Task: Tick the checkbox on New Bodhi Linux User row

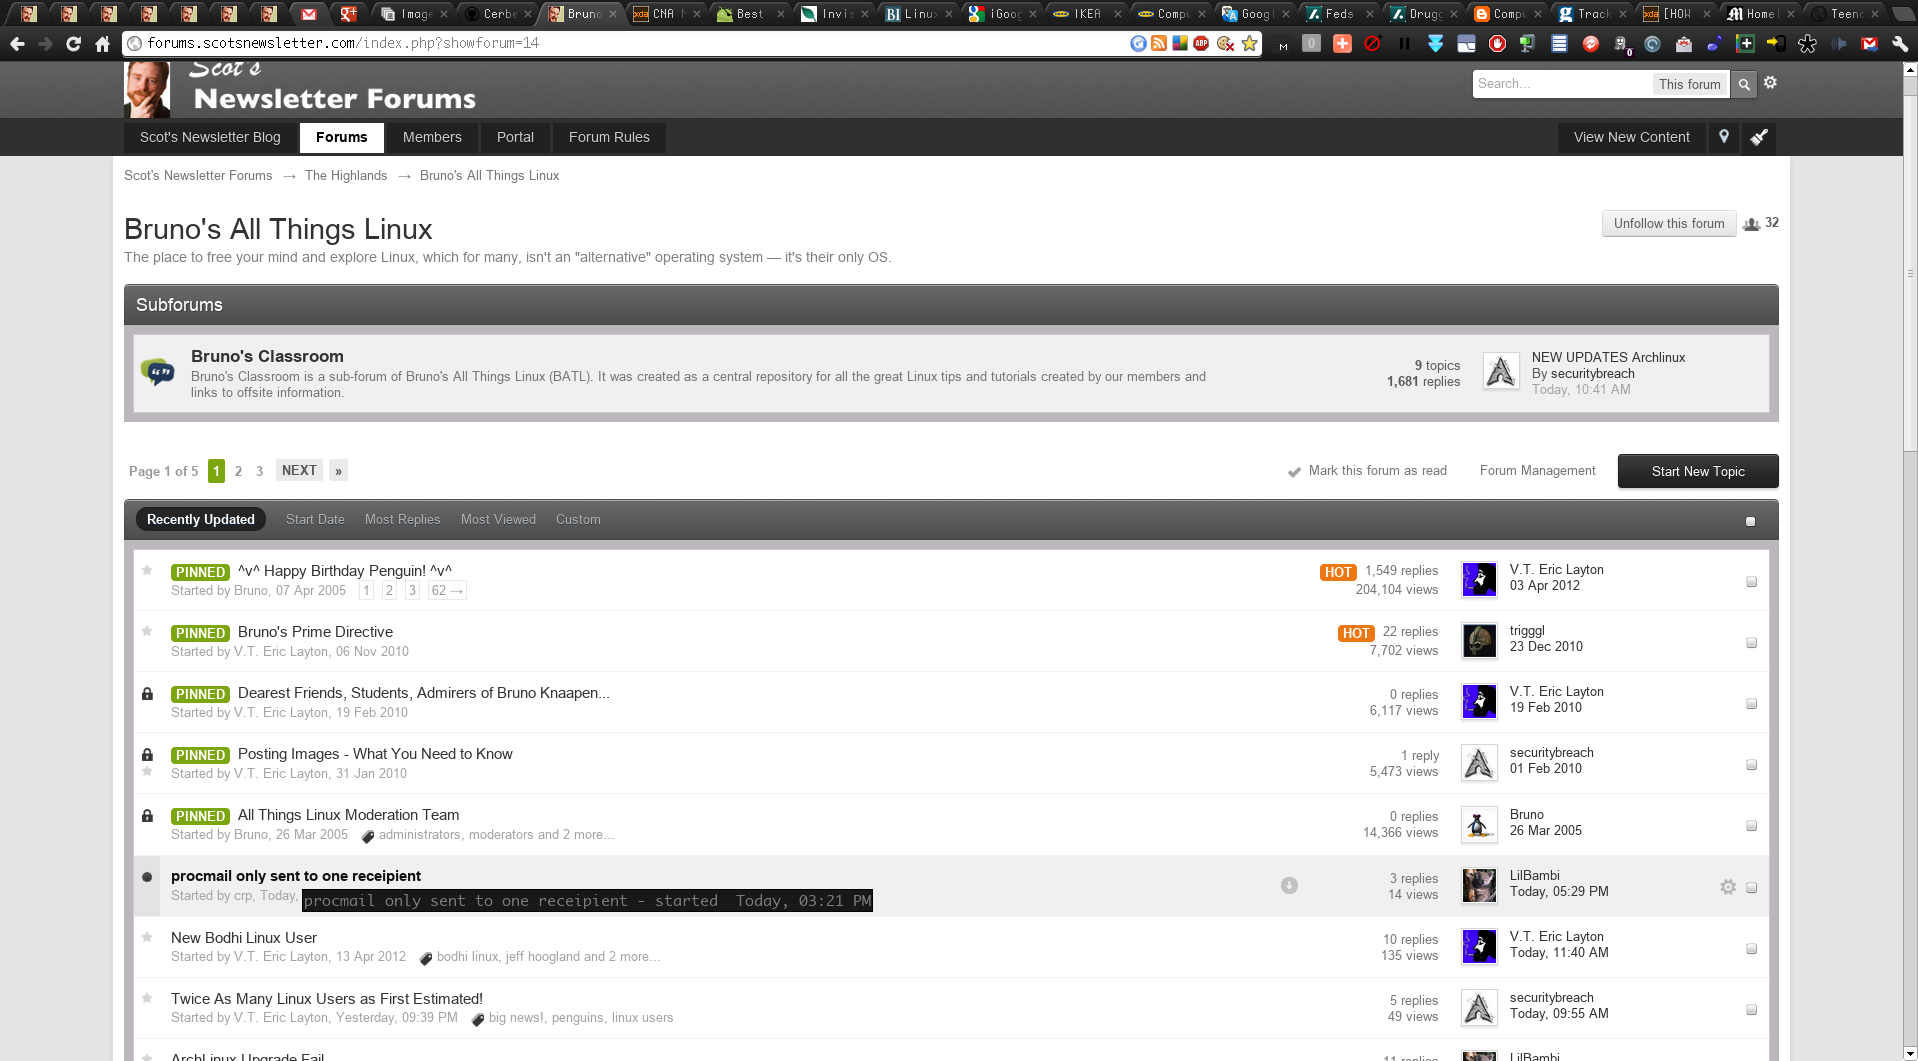Action: click(1751, 949)
